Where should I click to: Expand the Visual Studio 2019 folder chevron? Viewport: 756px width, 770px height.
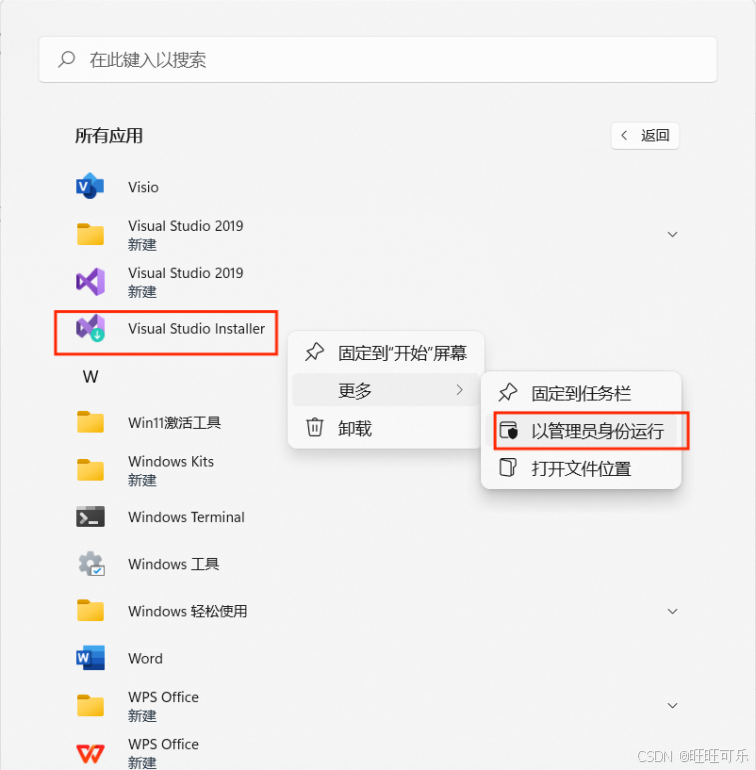[x=672, y=234]
